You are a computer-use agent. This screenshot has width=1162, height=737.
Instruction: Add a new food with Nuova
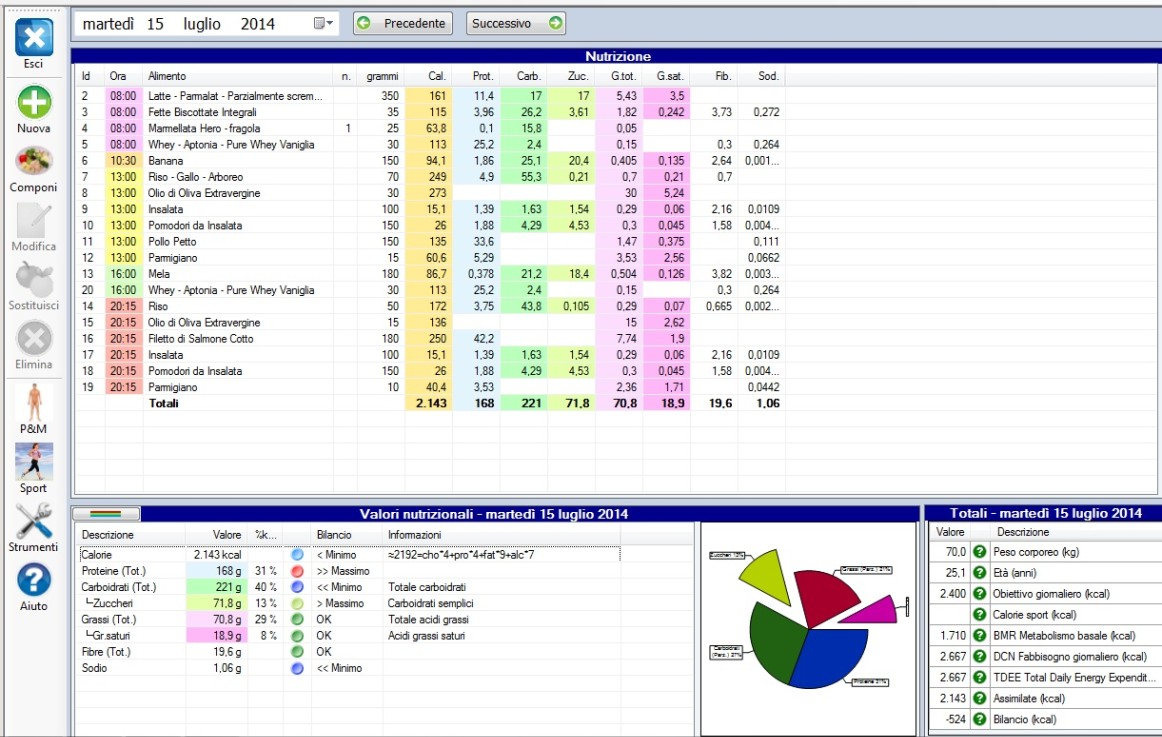(x=33, y=102)
